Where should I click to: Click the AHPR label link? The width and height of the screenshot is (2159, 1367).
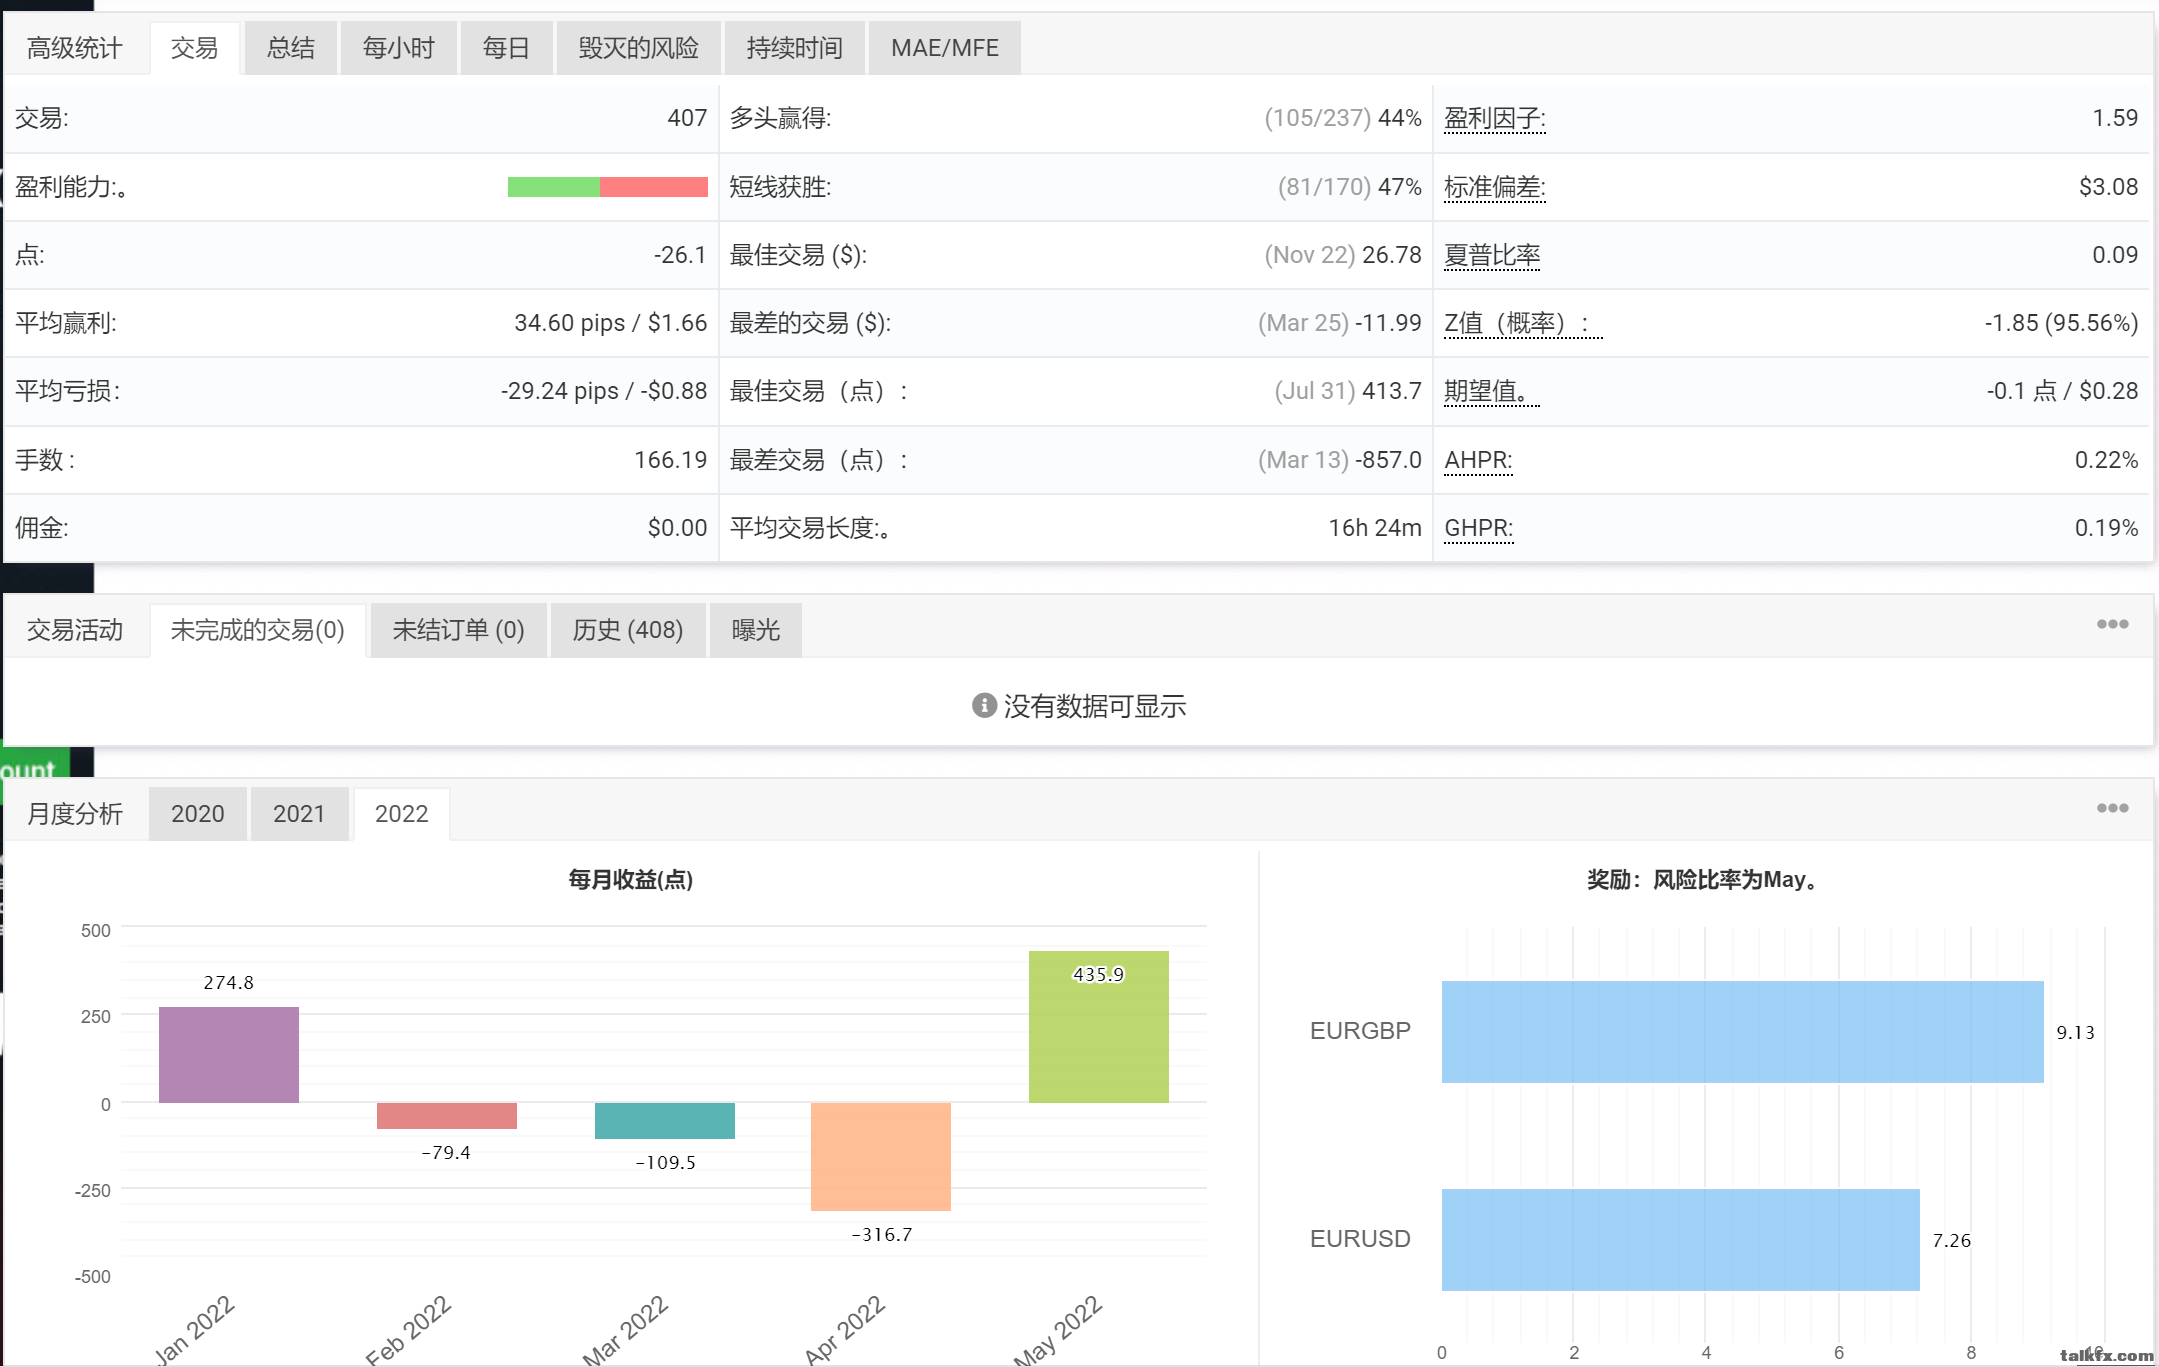point(1478,460)
